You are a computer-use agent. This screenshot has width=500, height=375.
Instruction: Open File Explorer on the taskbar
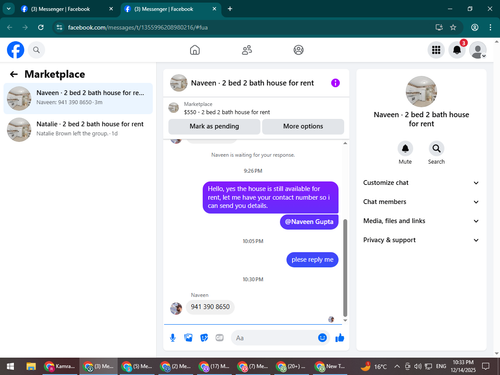(x=31, y=367)
